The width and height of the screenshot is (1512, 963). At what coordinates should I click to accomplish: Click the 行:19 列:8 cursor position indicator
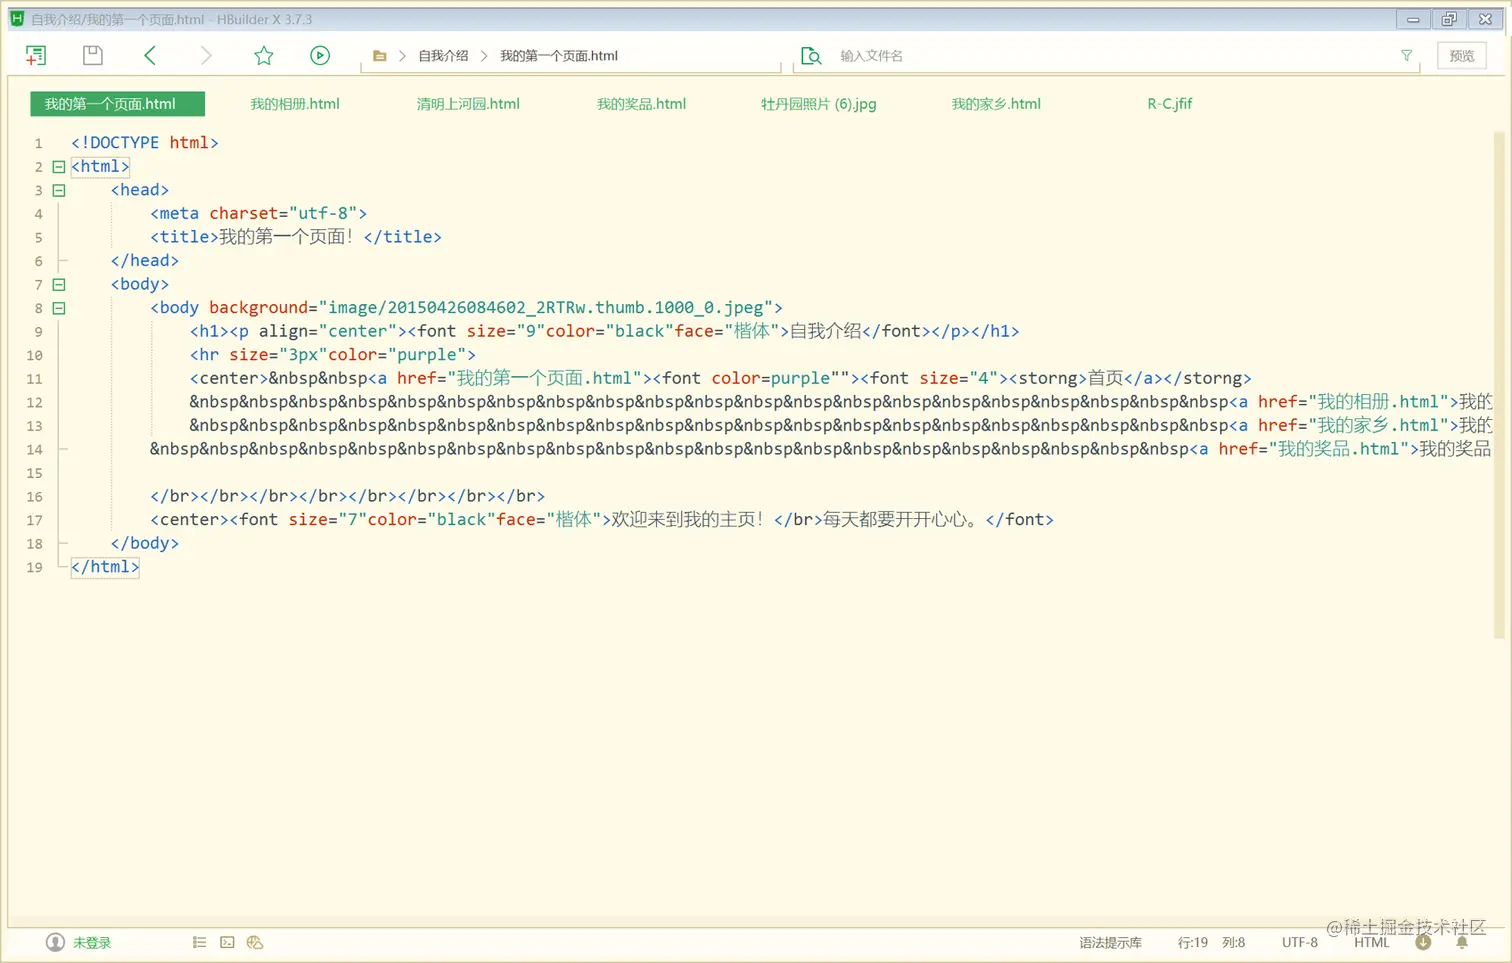(1211, 943)
